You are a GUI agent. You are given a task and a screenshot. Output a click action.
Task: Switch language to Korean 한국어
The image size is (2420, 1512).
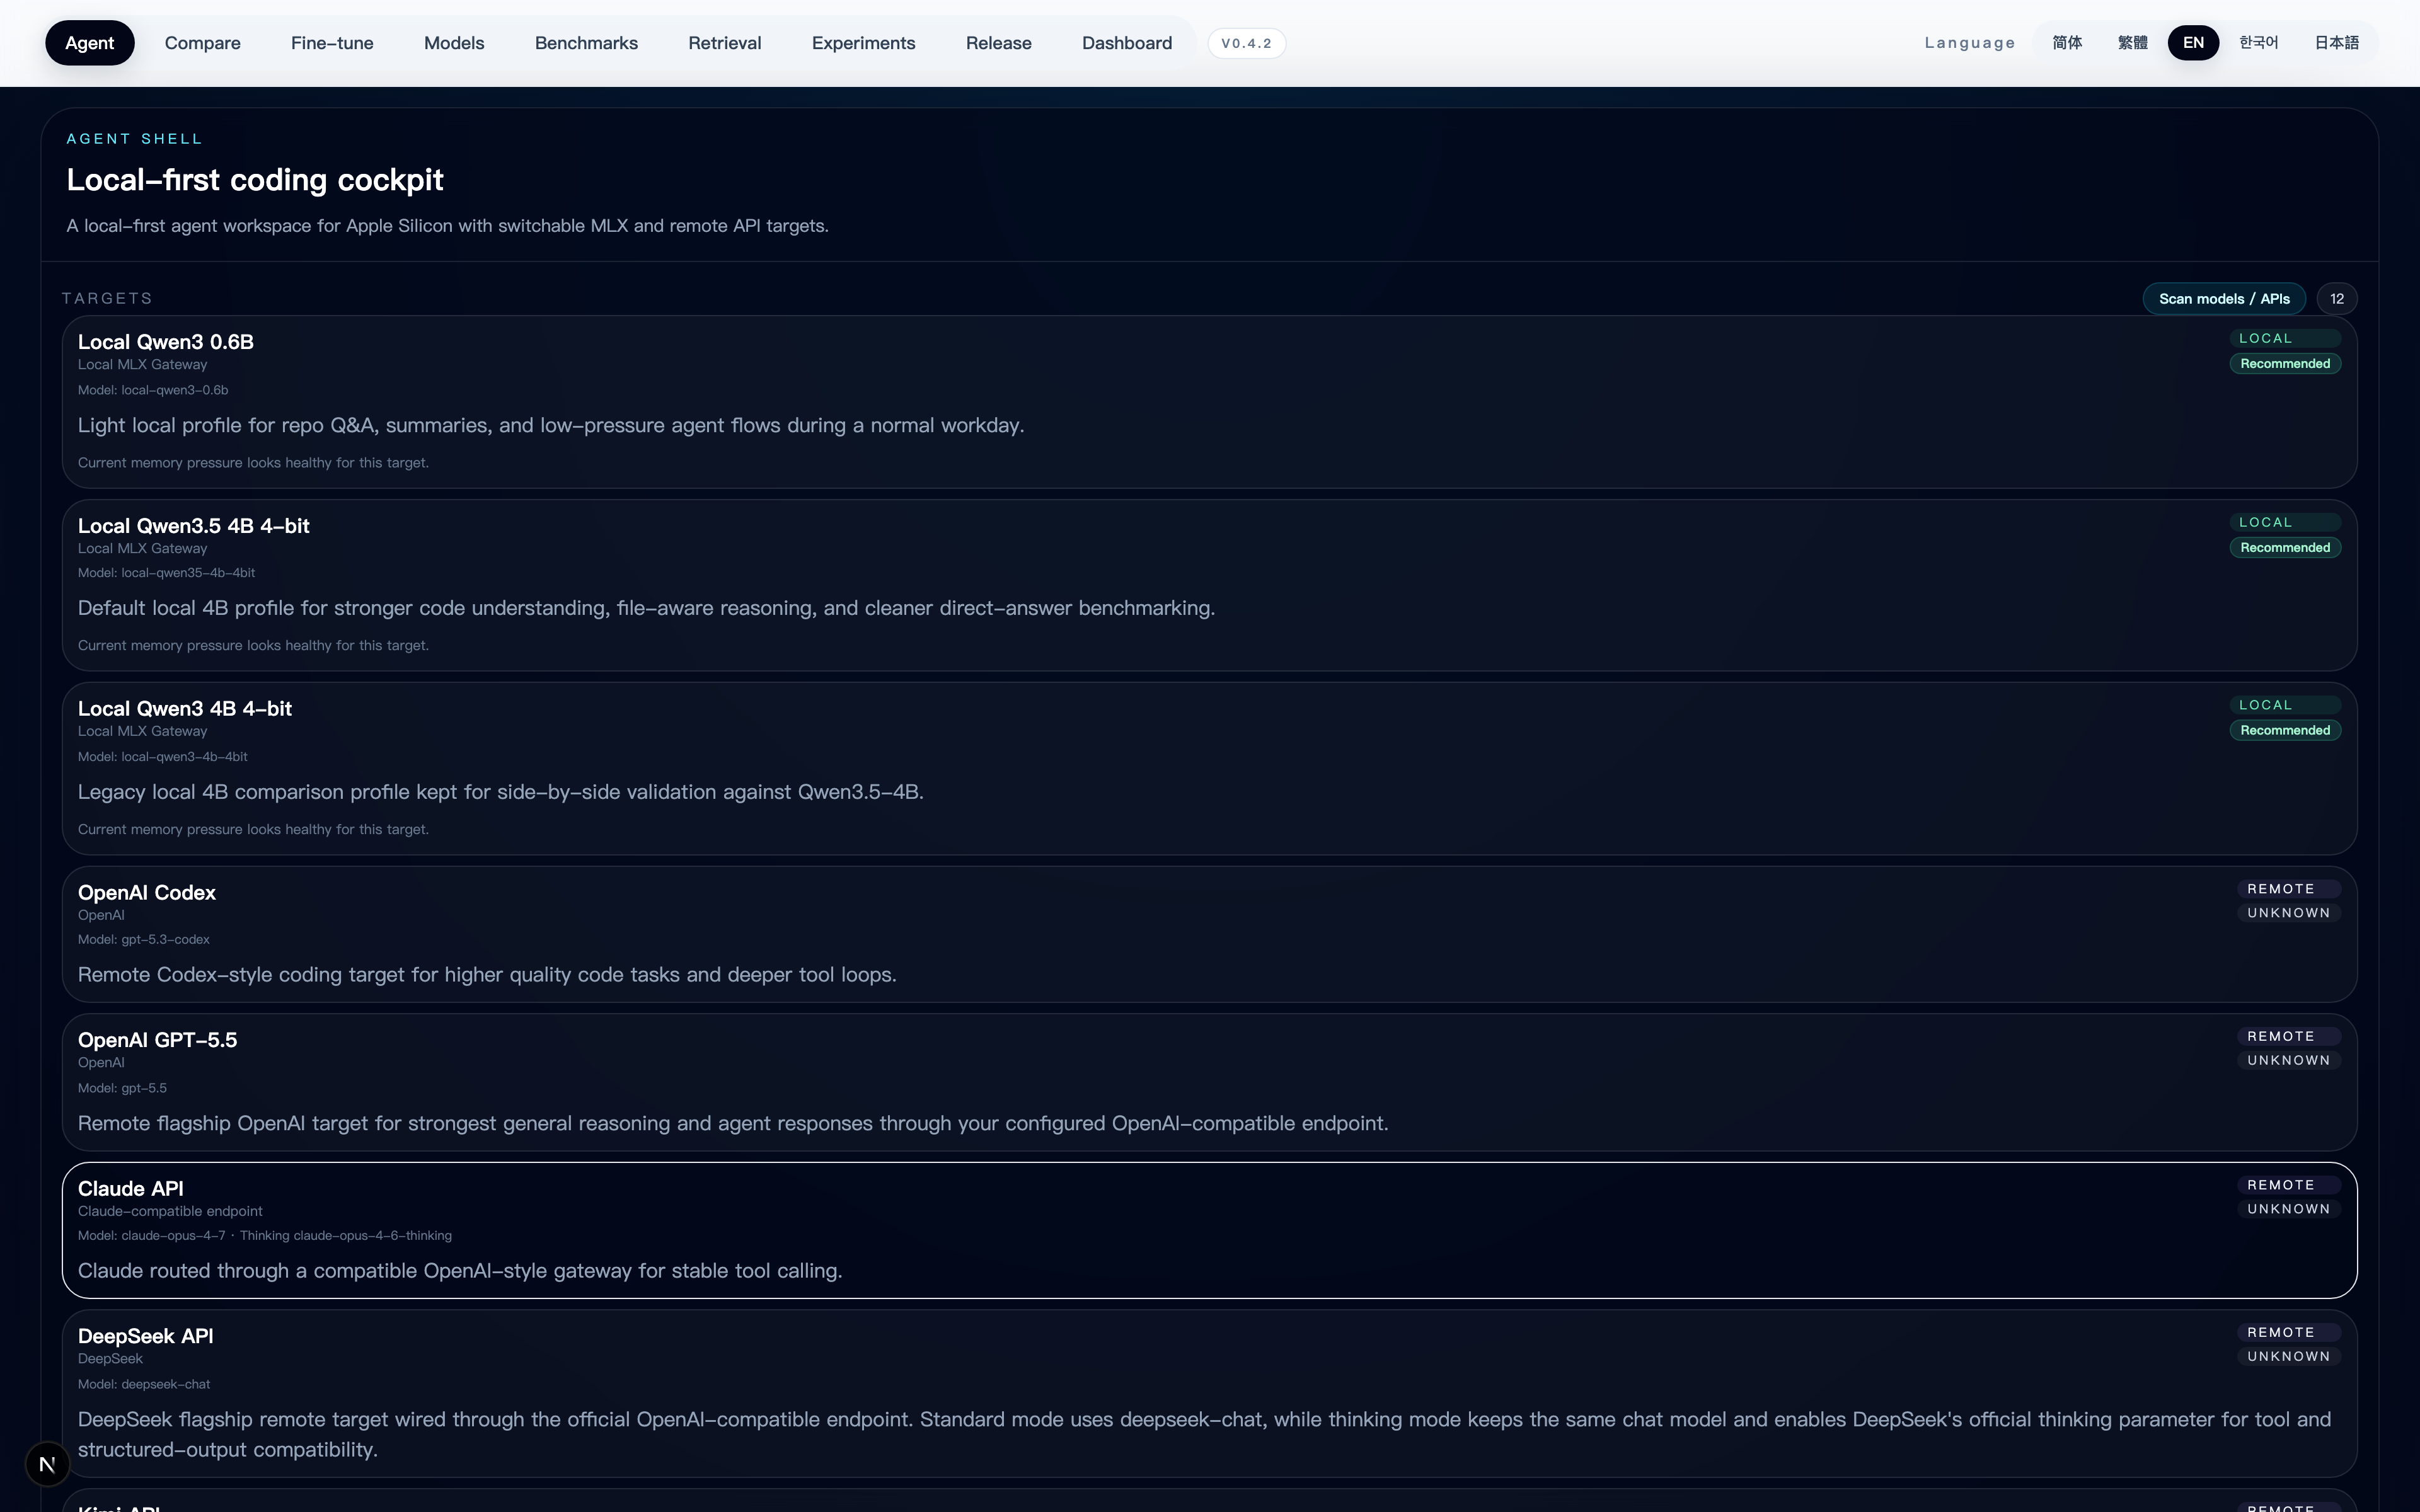click(x=2259, y=43)
